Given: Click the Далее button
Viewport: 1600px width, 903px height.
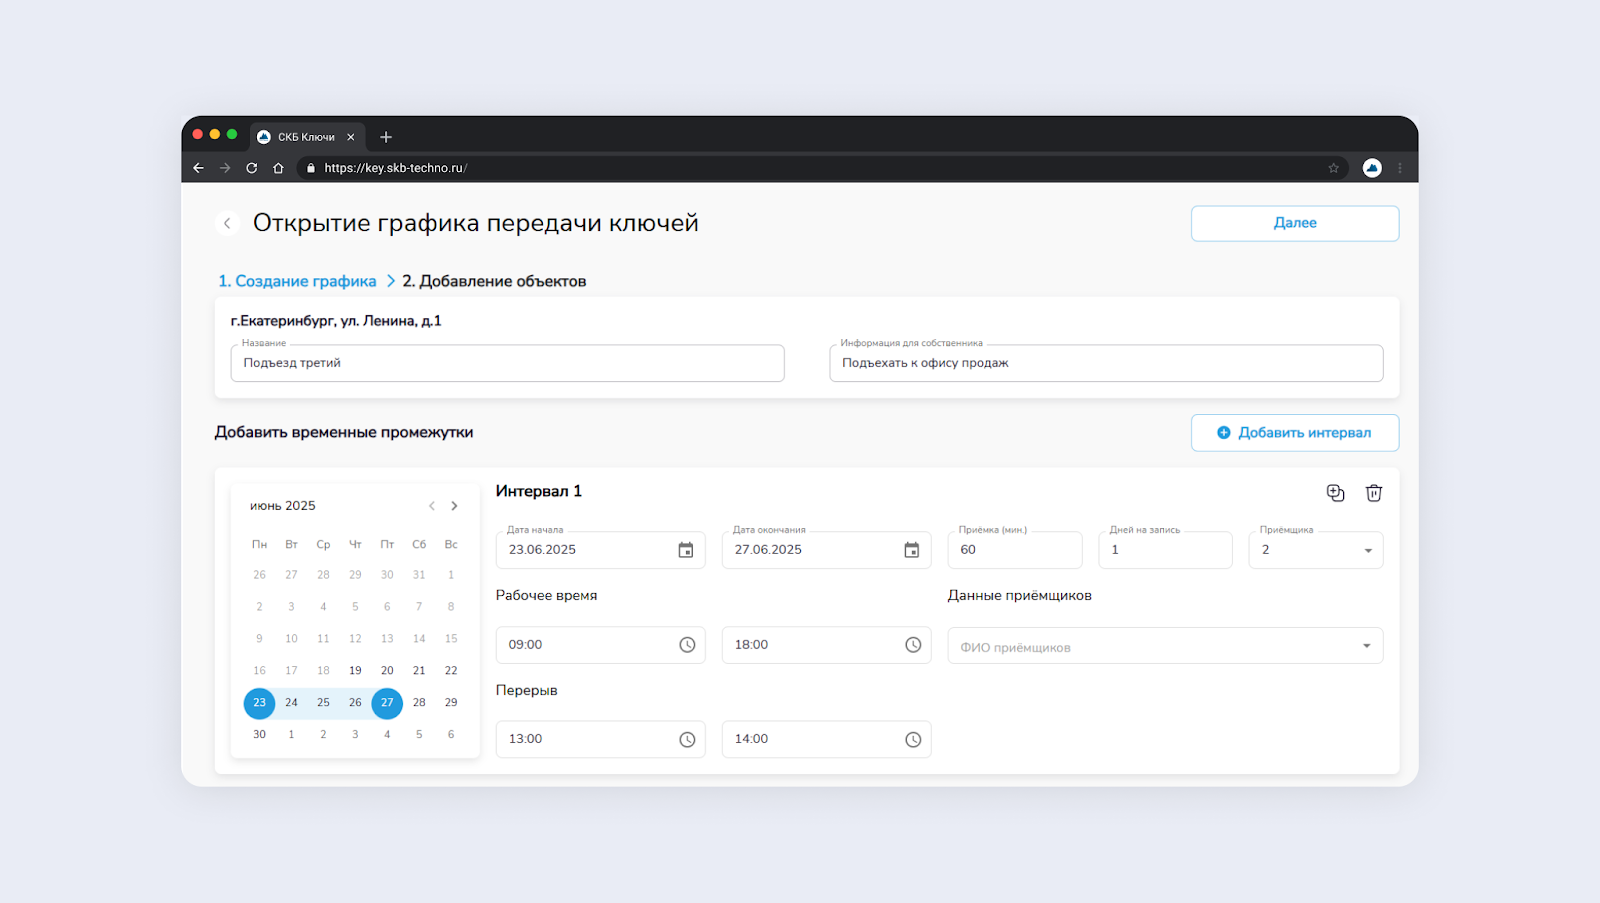Looking at the screenshot, I should click(1295, 223).
